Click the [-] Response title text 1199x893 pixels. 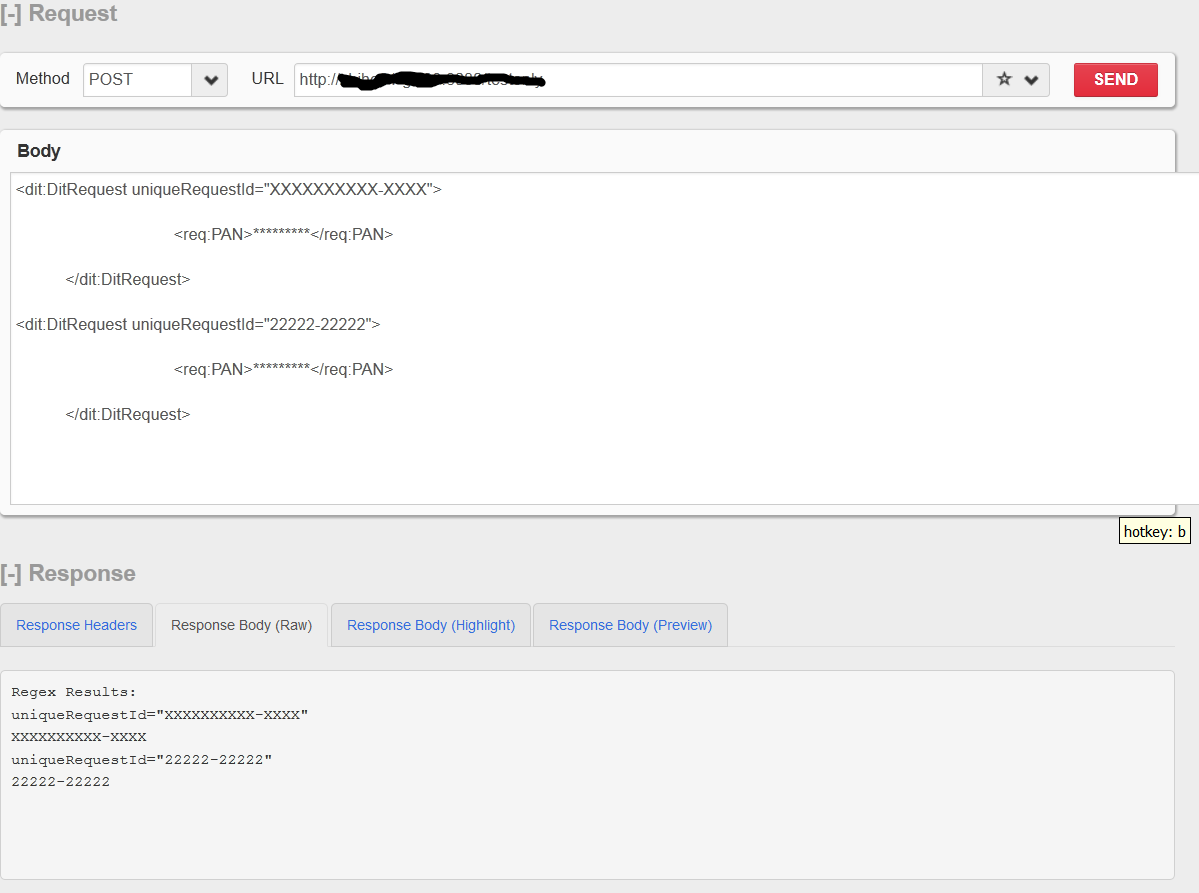pyautogui.click(x=70, y=573)
